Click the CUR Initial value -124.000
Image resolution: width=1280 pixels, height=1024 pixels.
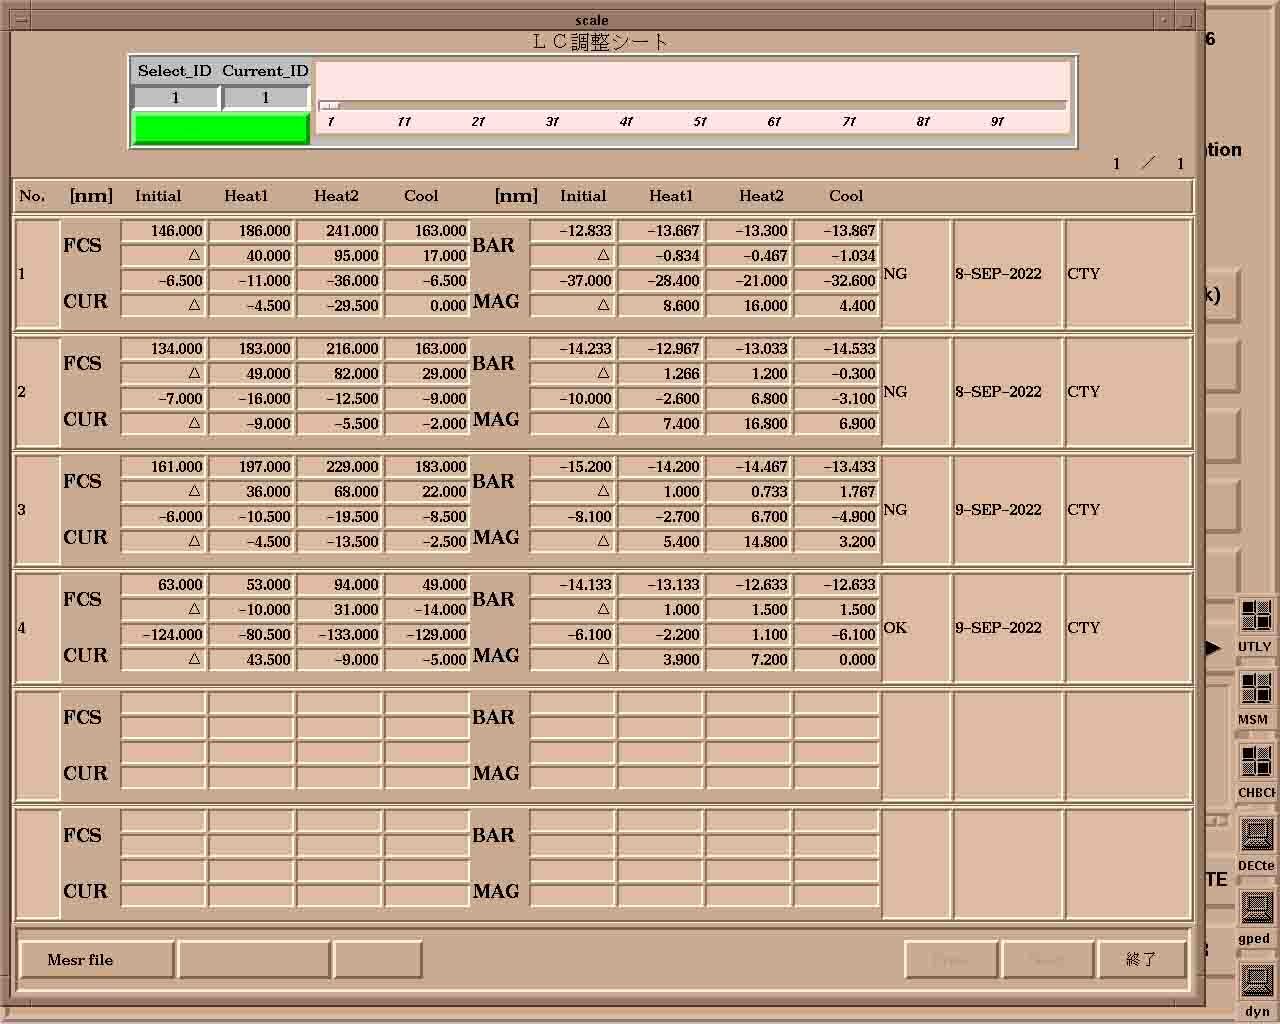[x=163, y=635]
